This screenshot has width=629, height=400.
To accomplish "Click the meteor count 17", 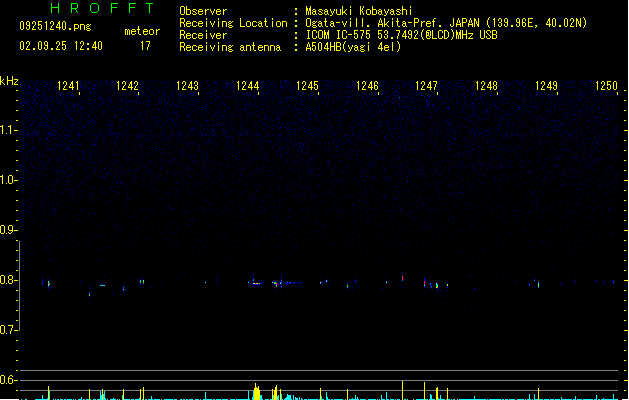I will pos(145,46).
